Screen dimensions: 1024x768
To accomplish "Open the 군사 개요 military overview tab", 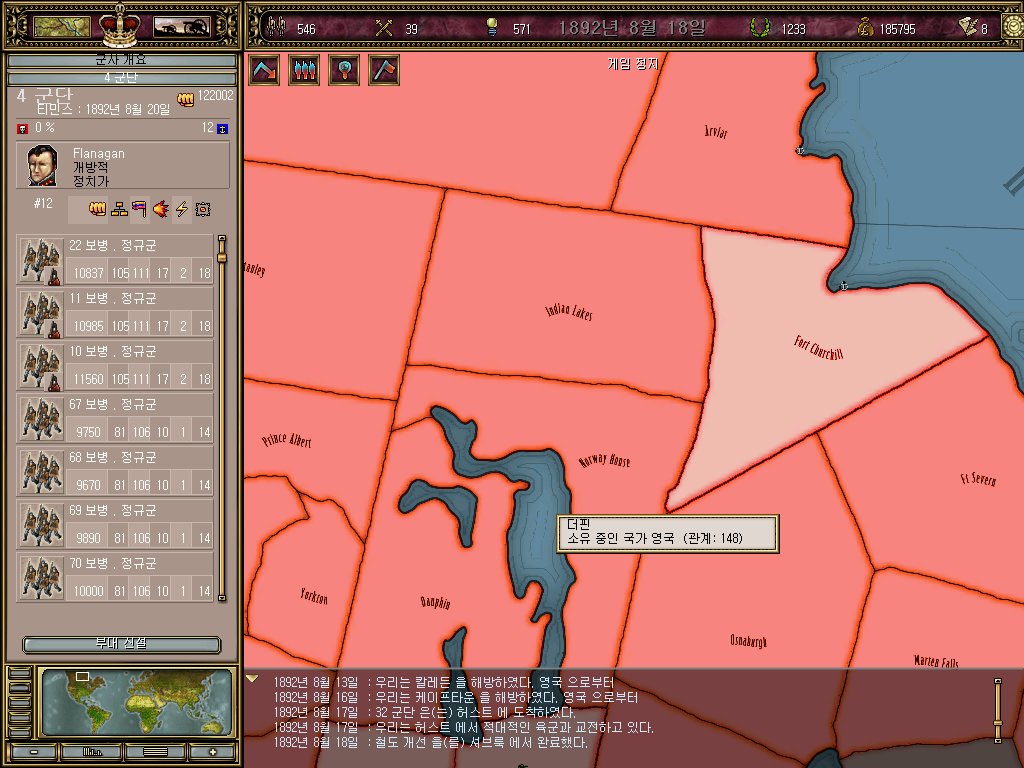I will (121, 60).
